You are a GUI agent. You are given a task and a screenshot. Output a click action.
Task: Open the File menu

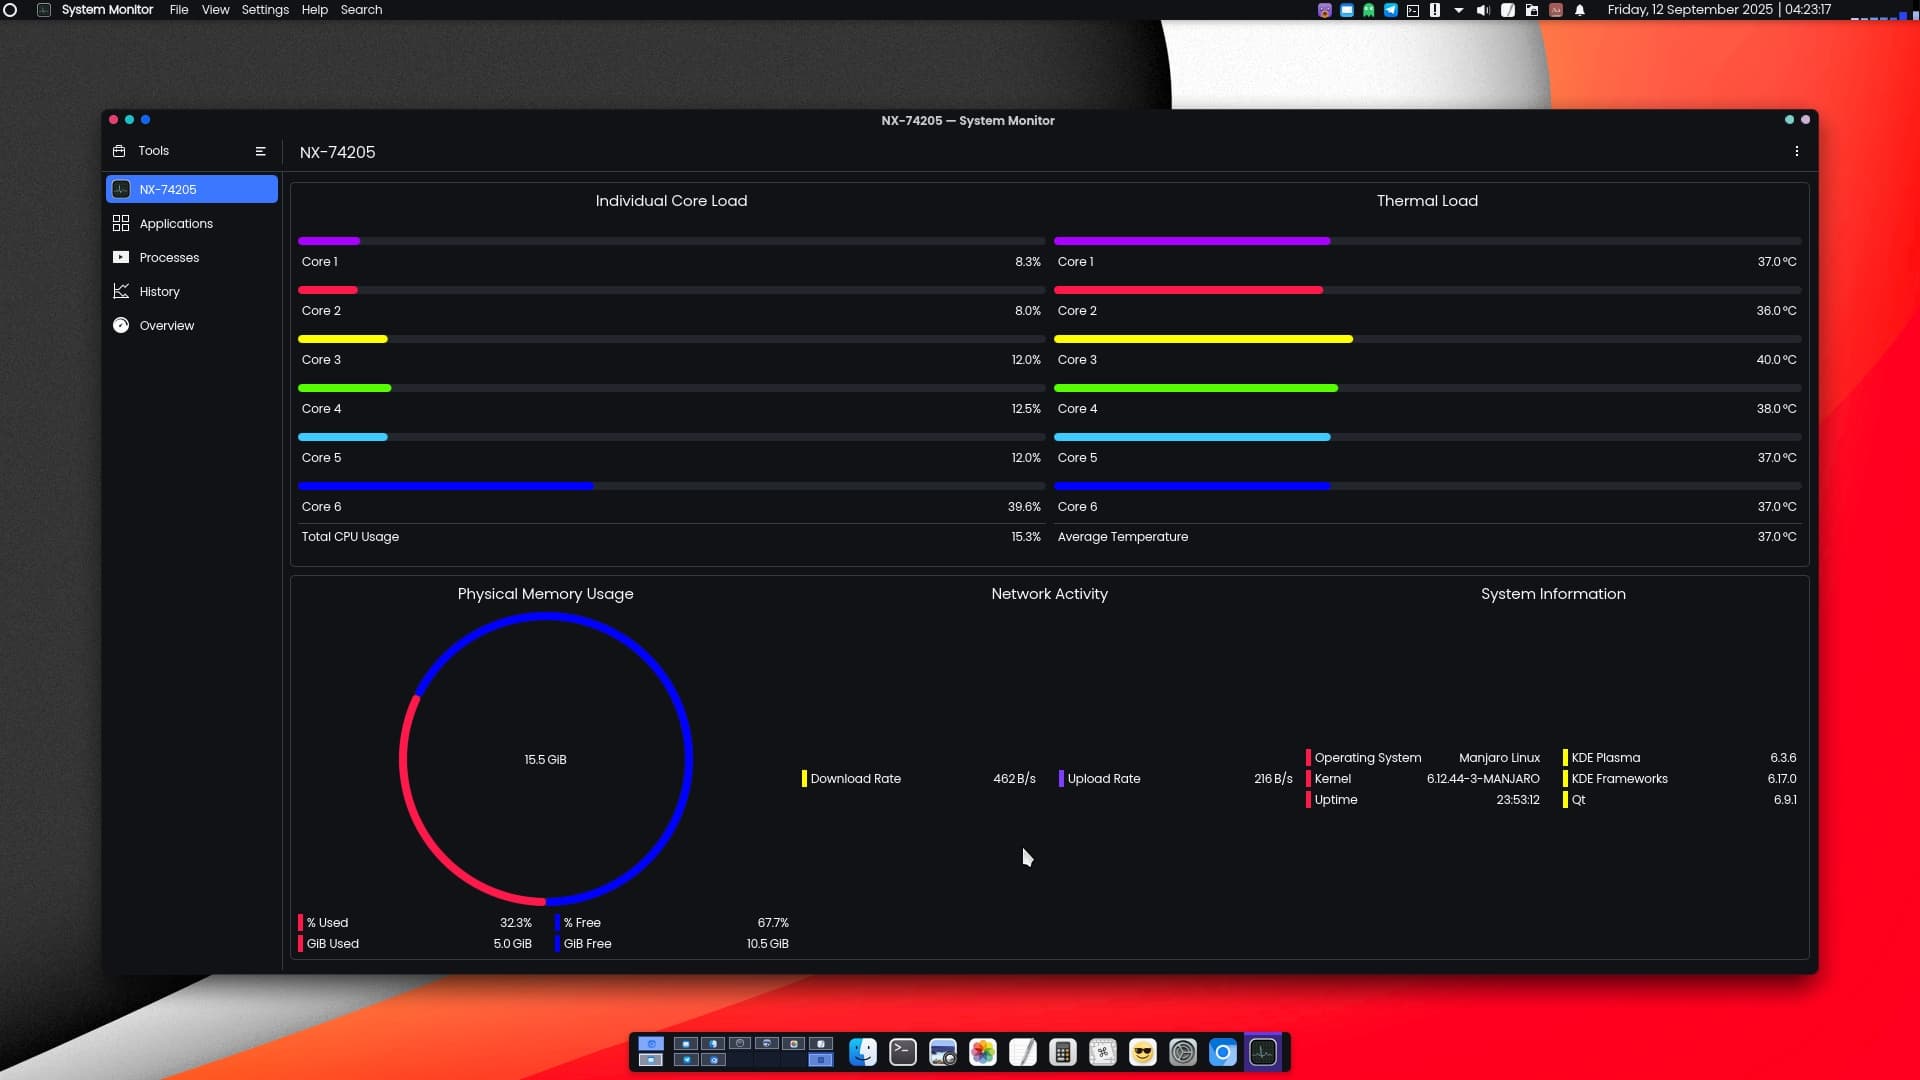click(x=178, y=10)
